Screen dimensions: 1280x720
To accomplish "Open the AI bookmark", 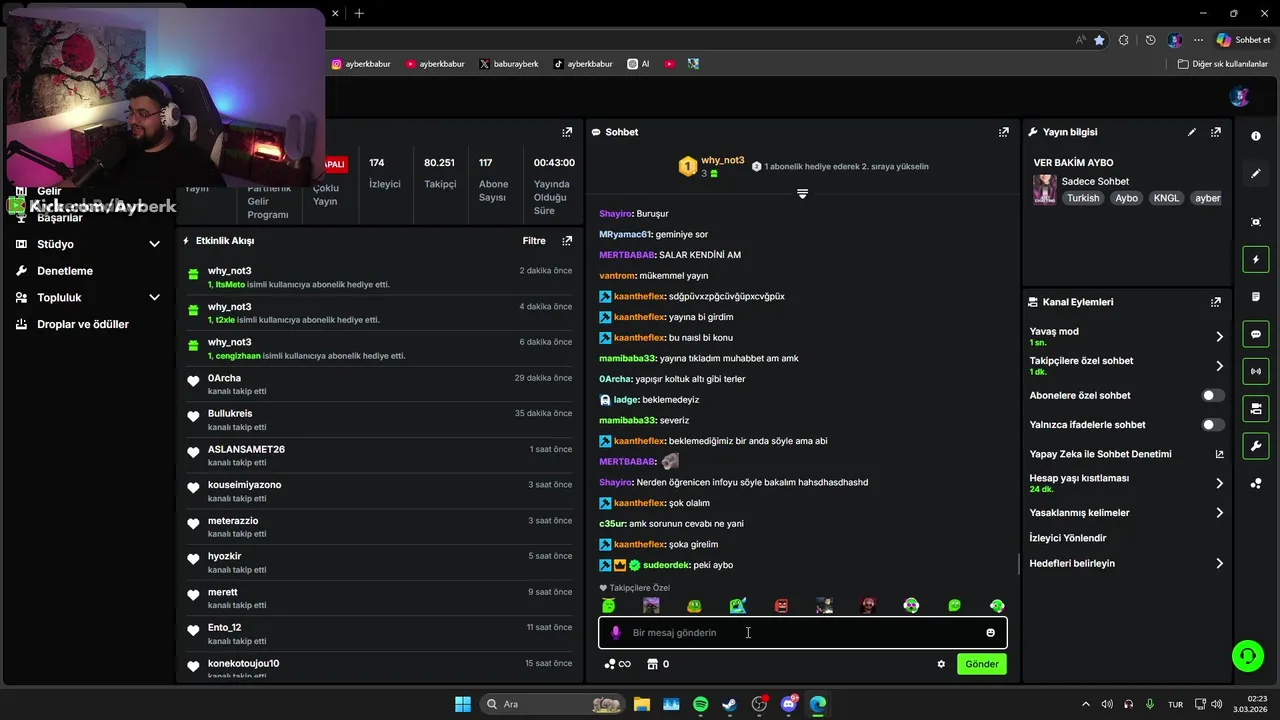I will [x=639, y=64].
